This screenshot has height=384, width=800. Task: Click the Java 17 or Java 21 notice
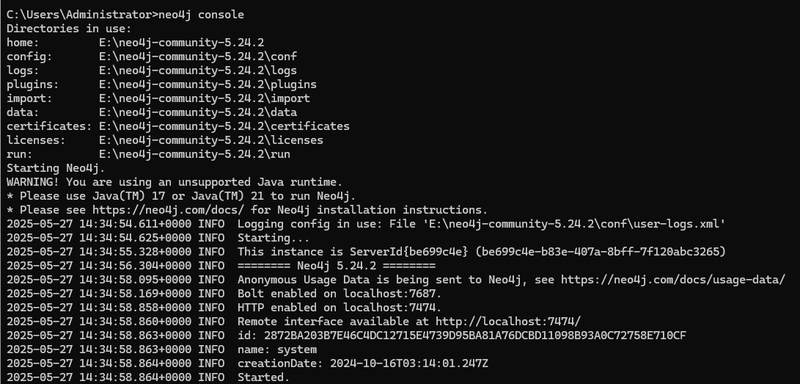[181, 196]
